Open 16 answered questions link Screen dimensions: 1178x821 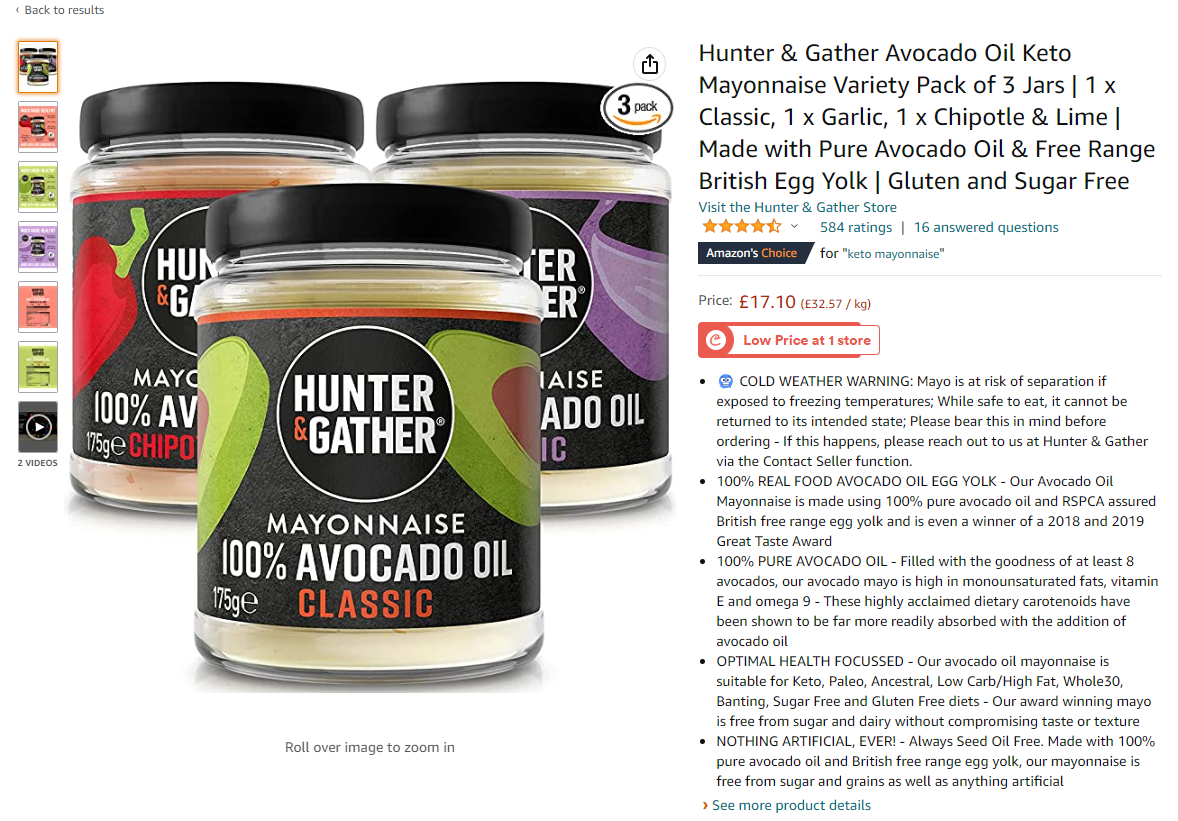click(x=986, y=227)
